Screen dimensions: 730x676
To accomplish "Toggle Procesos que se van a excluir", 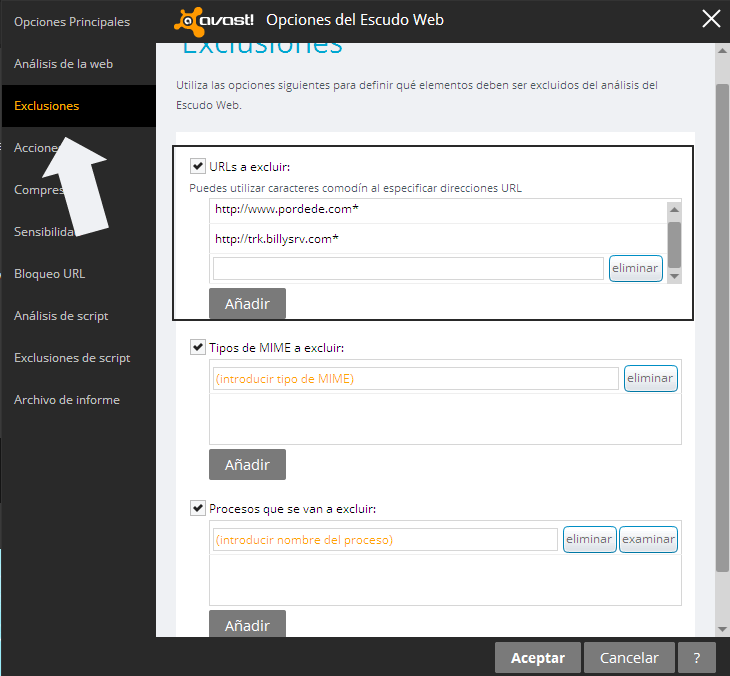I will 197,508.
